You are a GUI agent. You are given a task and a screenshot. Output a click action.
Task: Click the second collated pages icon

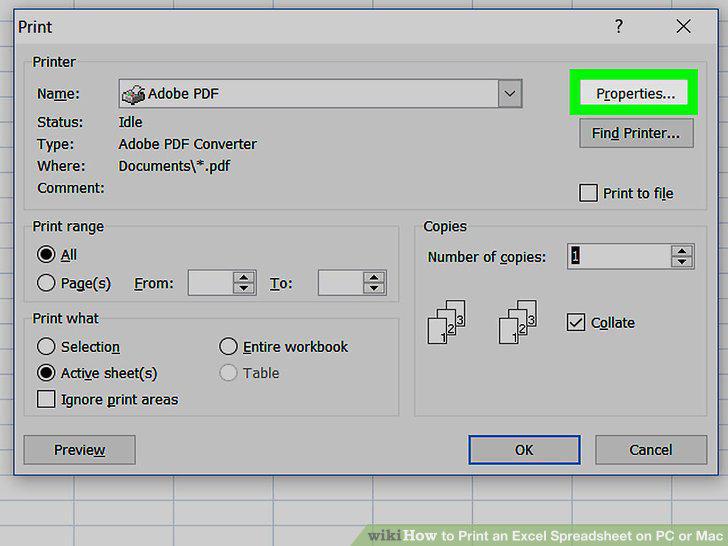(518, 322)
